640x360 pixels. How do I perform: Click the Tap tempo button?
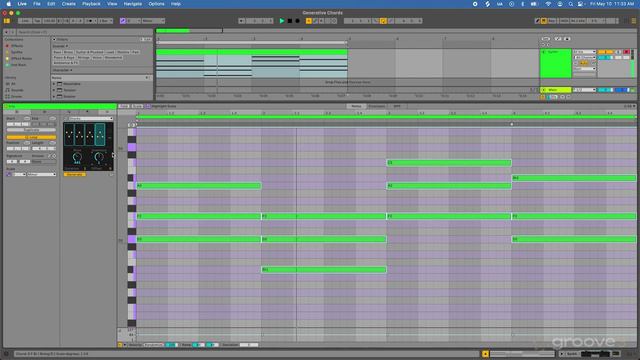pyautogui.click(x=37, y=21)
